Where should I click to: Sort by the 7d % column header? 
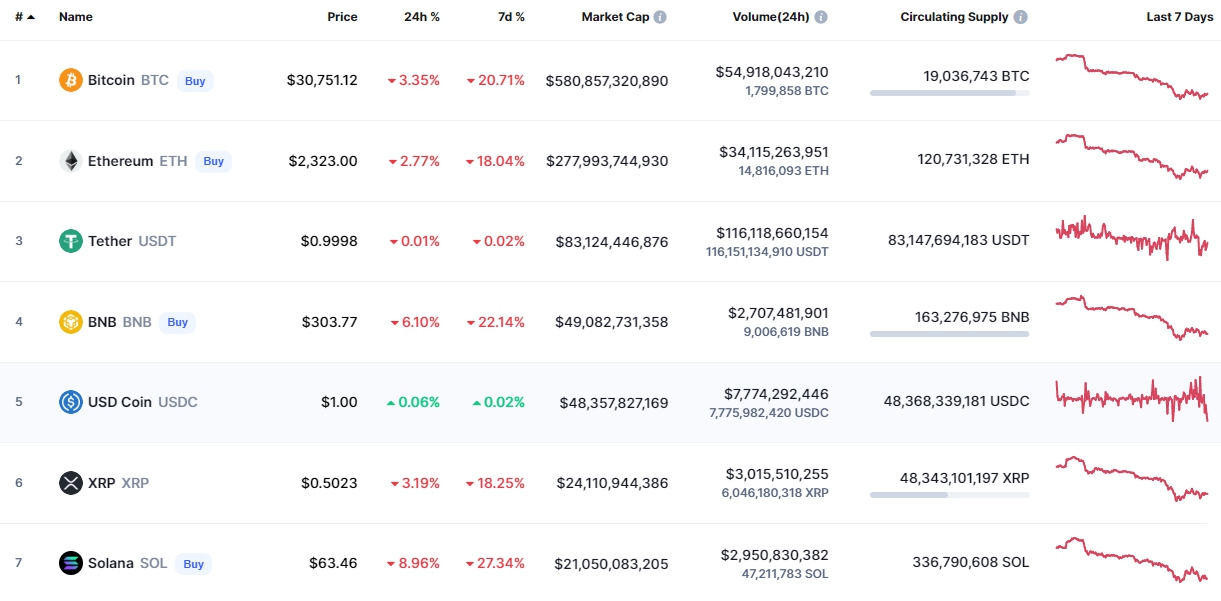point(510,17)
